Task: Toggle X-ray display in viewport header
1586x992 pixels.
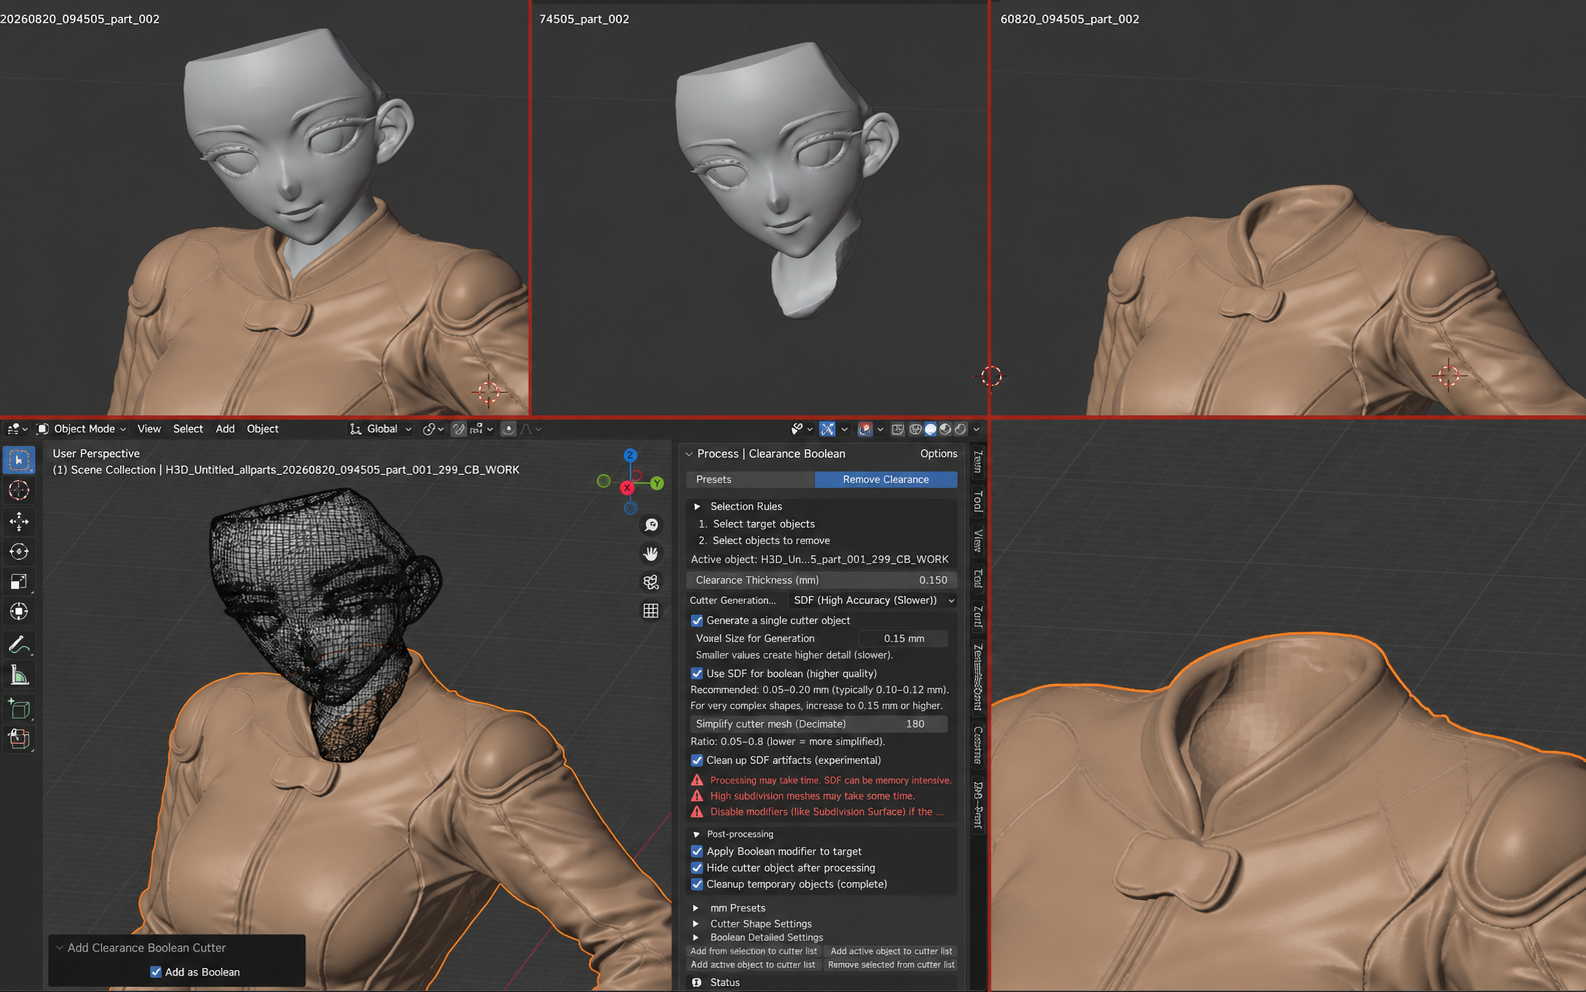Action: click(x=898, y=429)
